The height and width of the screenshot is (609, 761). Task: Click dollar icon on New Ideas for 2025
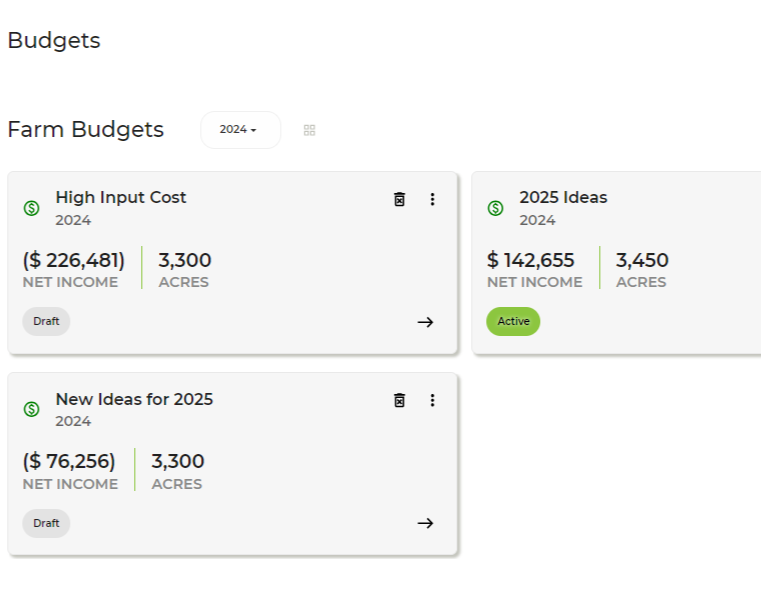coord(32,409)
